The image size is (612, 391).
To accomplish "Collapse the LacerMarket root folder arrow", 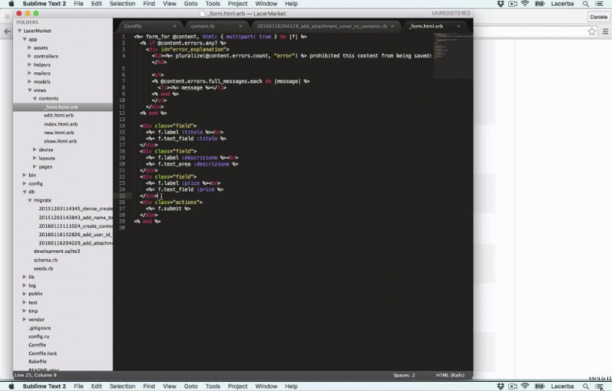I will 20,31.
